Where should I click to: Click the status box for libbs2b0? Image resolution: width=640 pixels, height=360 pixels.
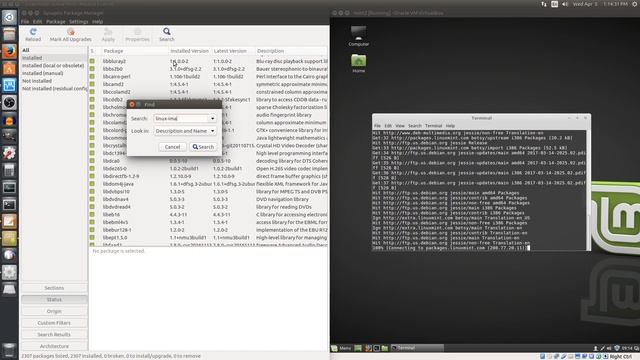[x=92, y=69]
